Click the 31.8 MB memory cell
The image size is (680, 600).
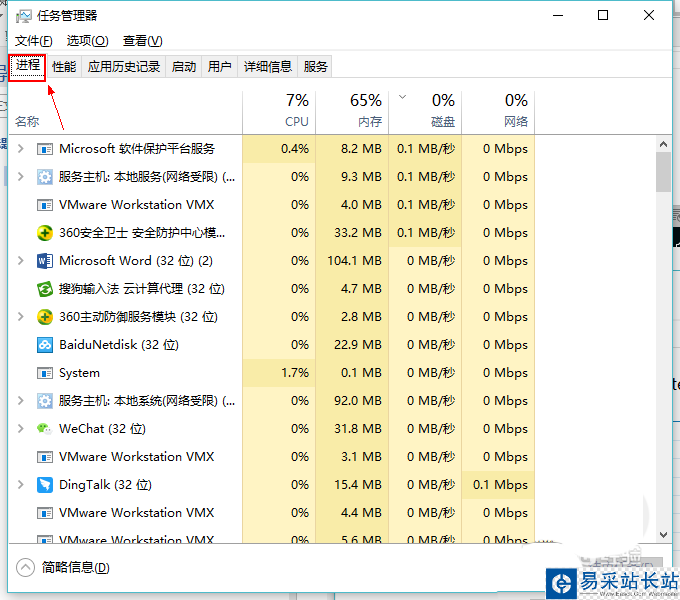(352, 429)
